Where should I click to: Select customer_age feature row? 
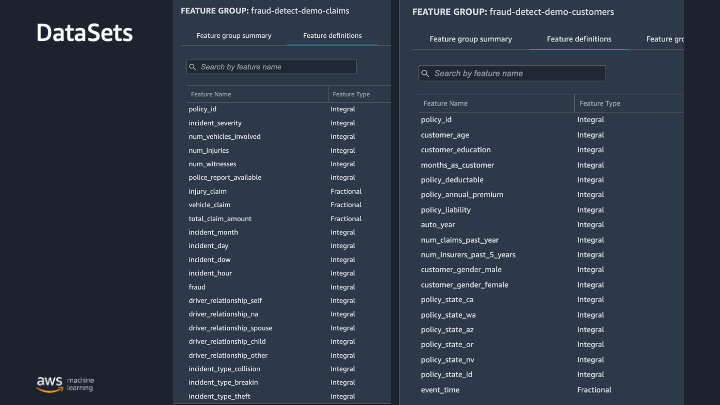point(551,135)
